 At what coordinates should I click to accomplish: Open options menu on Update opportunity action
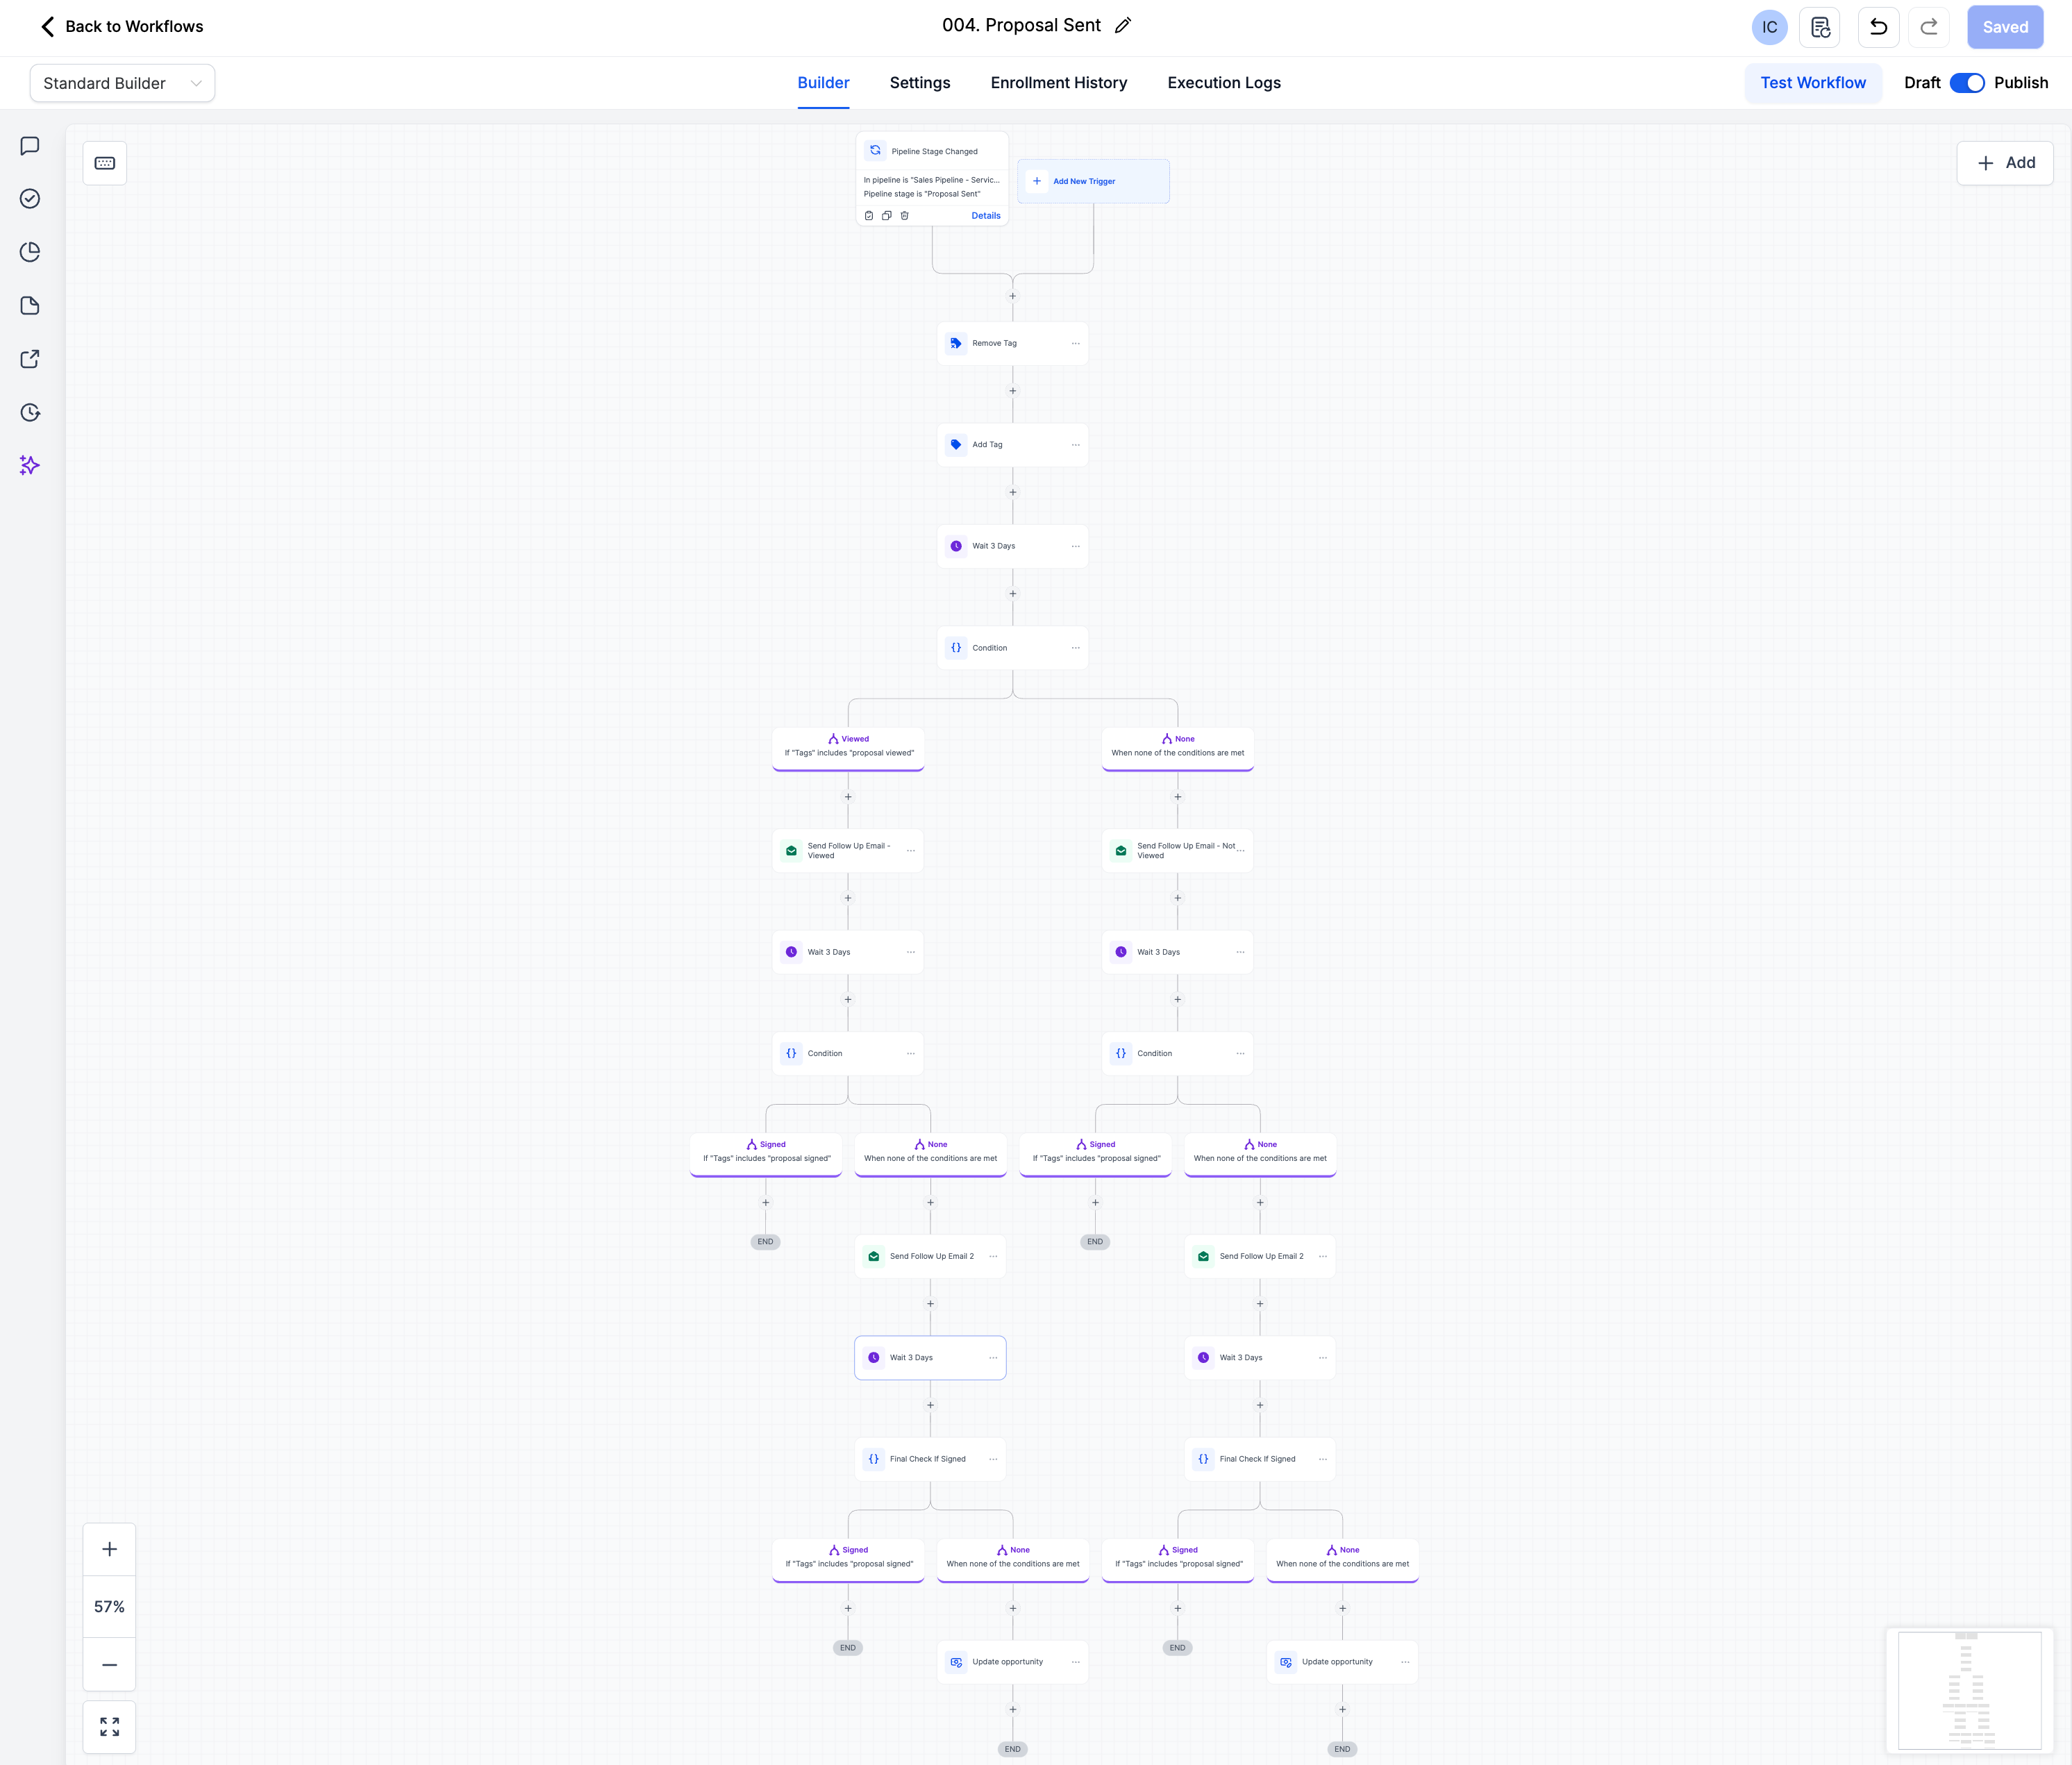[1075, 1662]
